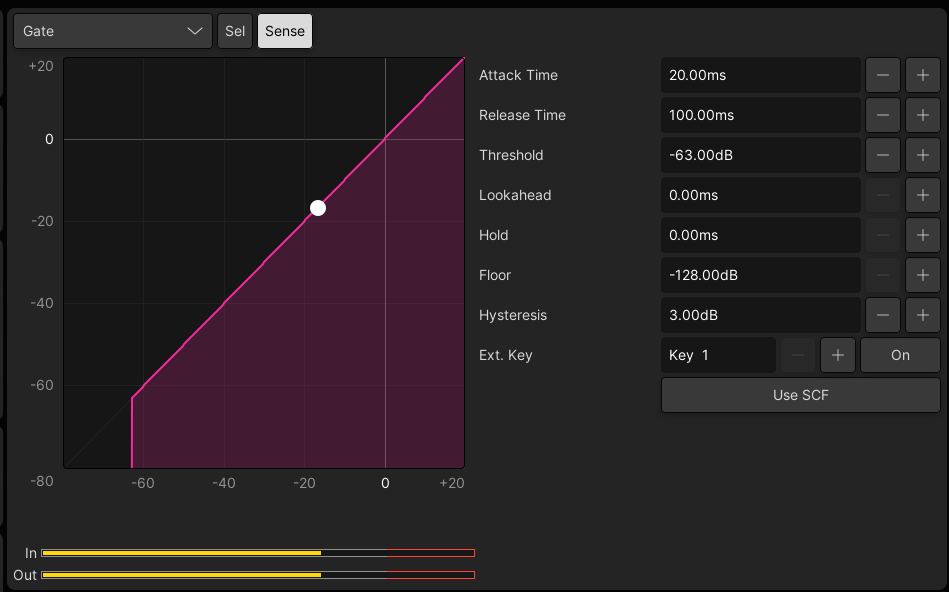Click plus button for Release Time
949x592 pixels.
coord(922,115)
